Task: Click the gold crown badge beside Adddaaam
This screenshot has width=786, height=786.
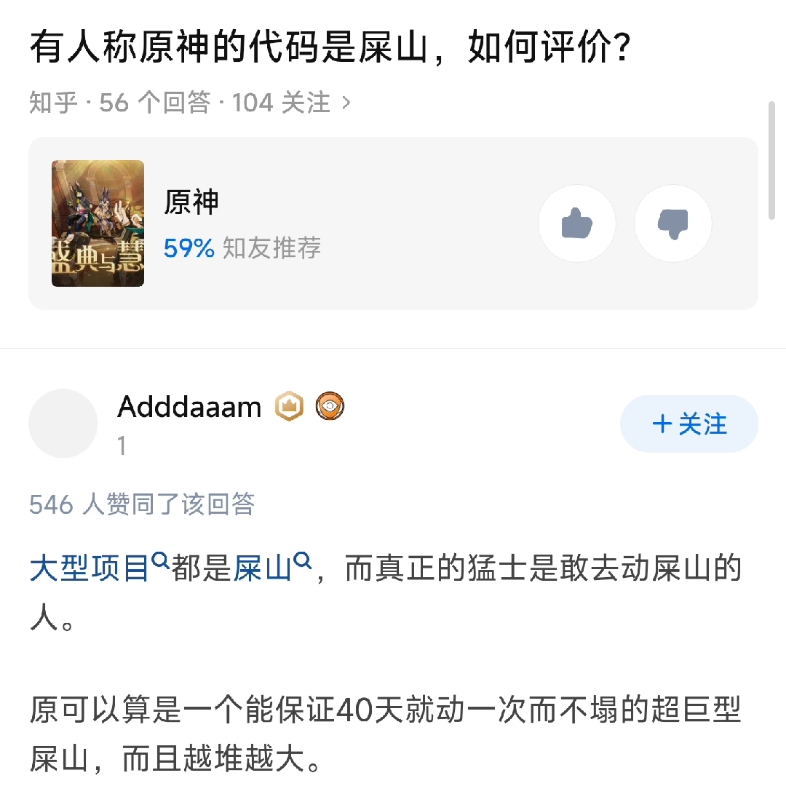Action: [290, 406]
